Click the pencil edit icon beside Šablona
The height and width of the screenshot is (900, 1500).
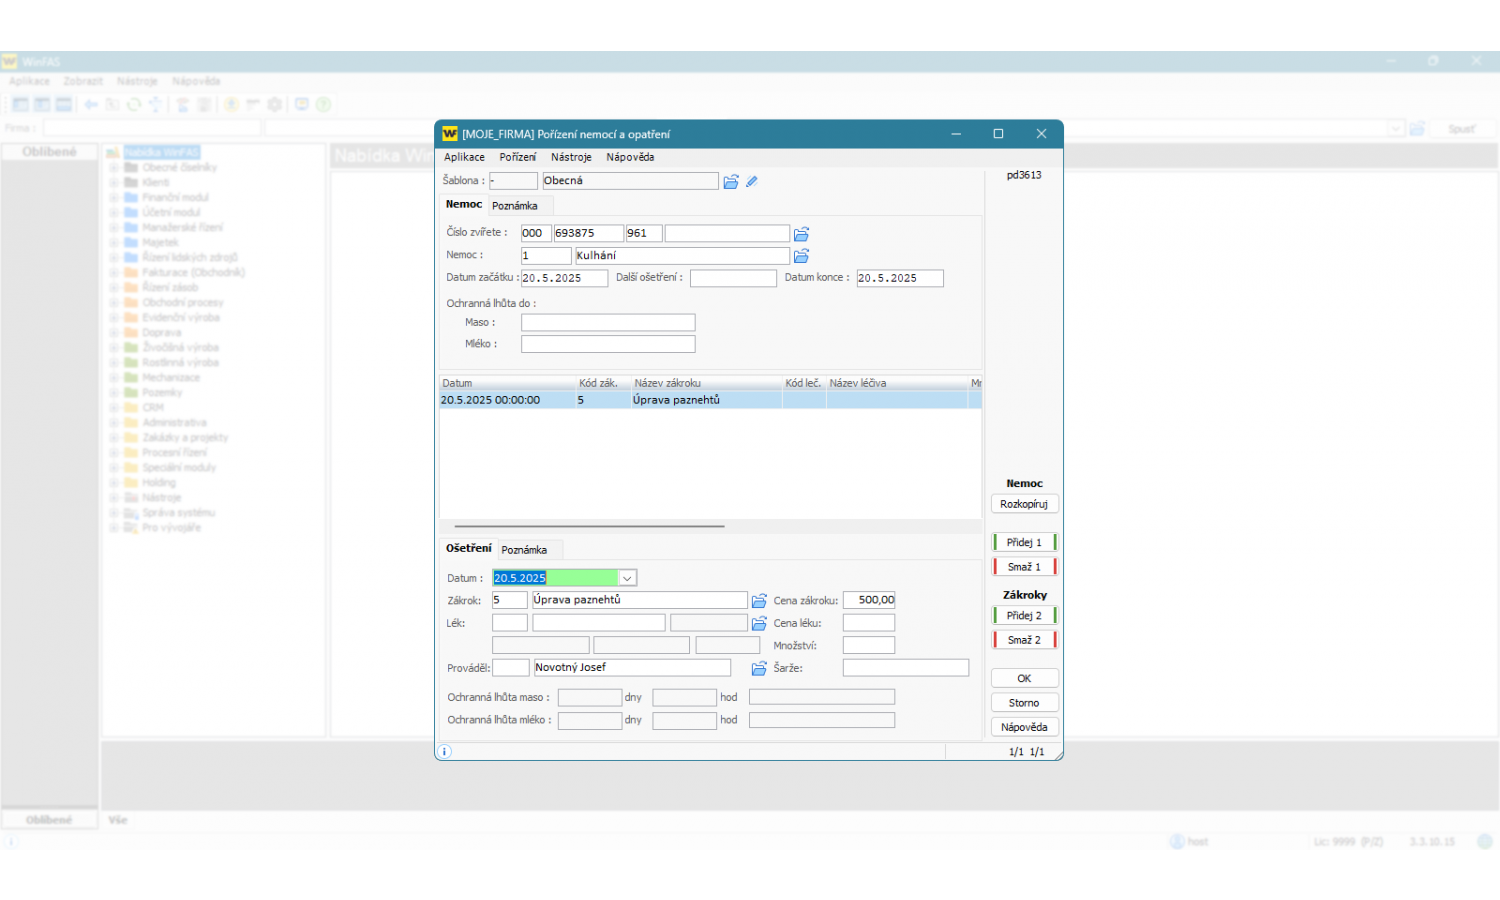[x=752, y=182]
